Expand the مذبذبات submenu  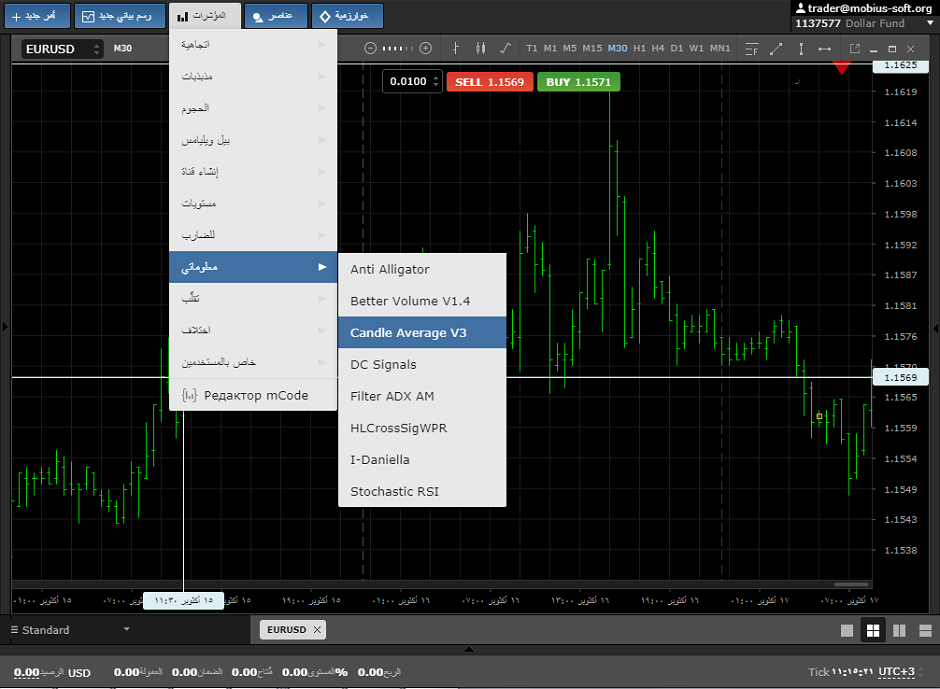[253, 77]
